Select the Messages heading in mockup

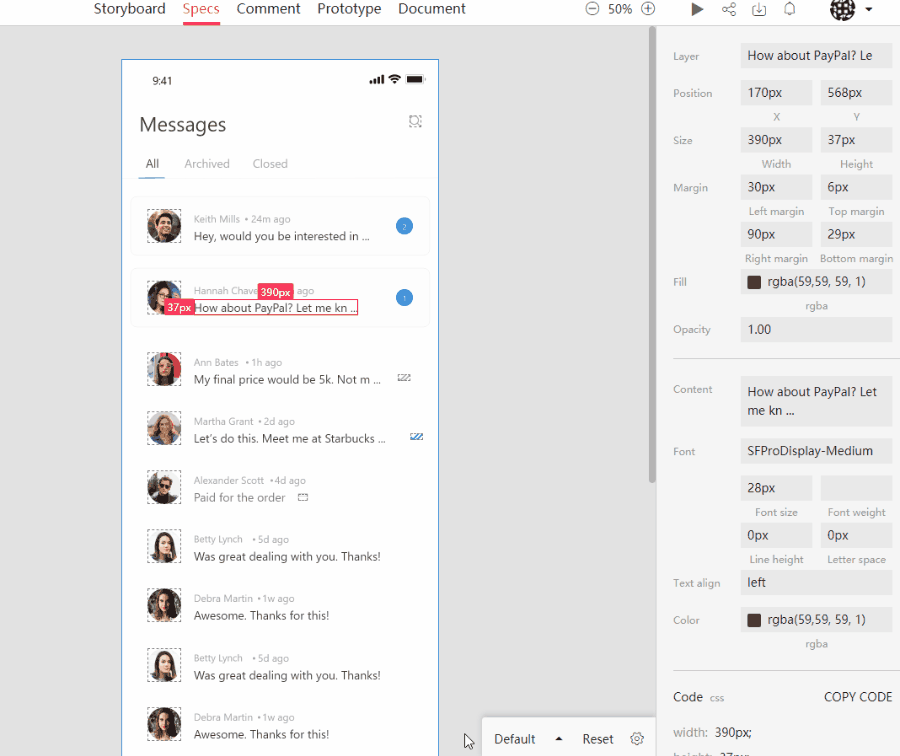pos(183,125)
